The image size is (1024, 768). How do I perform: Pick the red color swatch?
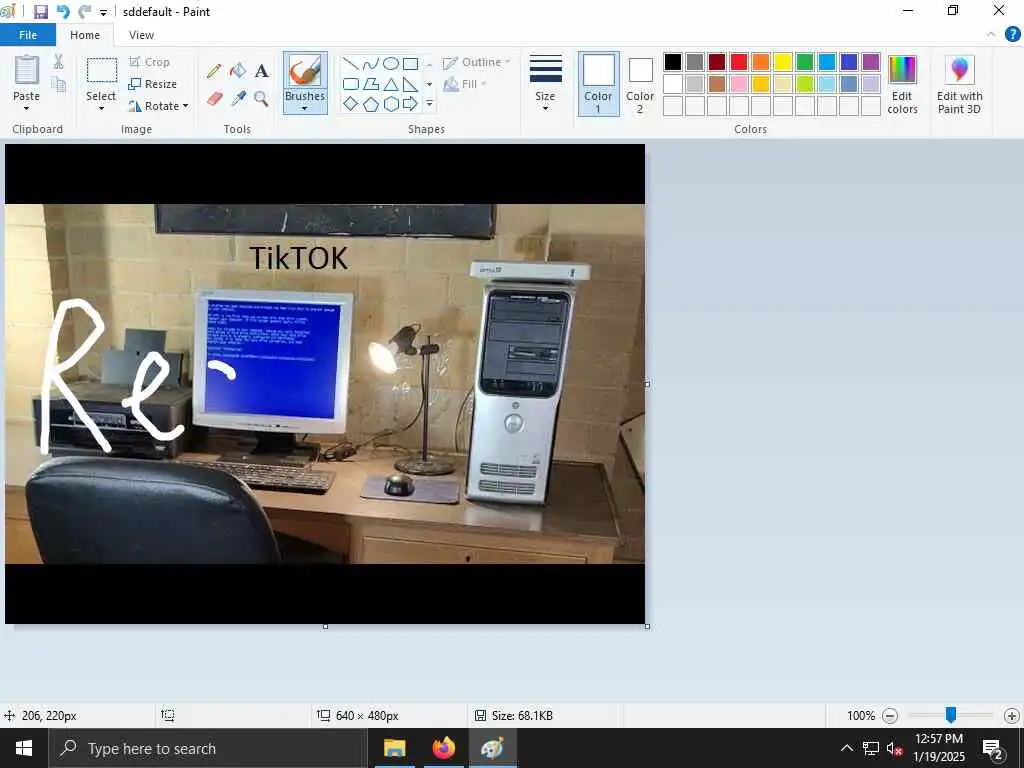739,62
